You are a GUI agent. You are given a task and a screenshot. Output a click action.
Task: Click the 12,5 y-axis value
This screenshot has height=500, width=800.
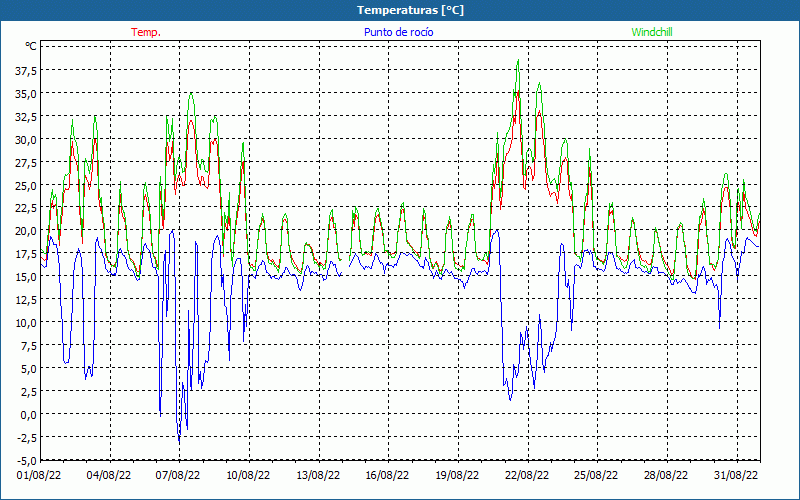tap(26, 299)
